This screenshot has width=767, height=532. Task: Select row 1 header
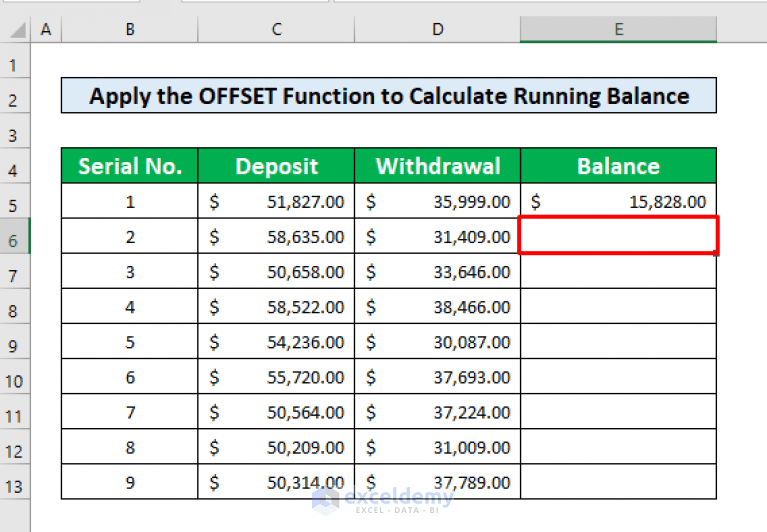(x=15, y=61)
